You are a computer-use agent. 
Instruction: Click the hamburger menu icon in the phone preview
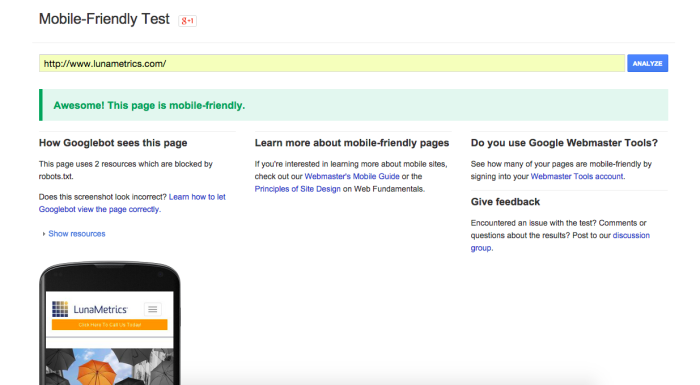(x=153, y=309)
